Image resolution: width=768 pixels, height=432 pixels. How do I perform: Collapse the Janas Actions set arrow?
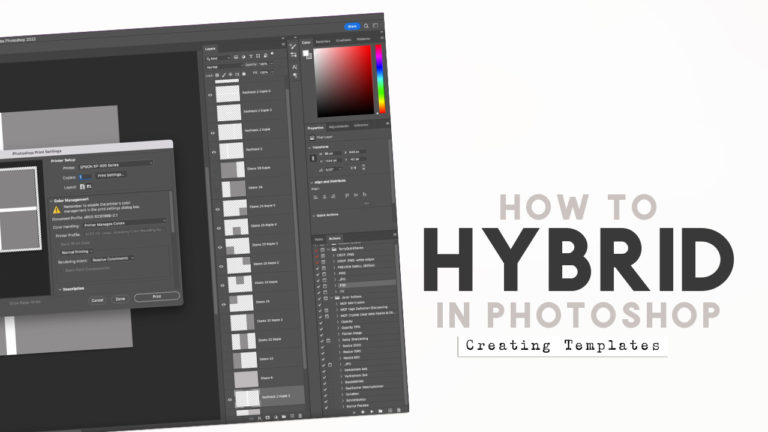pyautogui.click(x=332, y=298)
